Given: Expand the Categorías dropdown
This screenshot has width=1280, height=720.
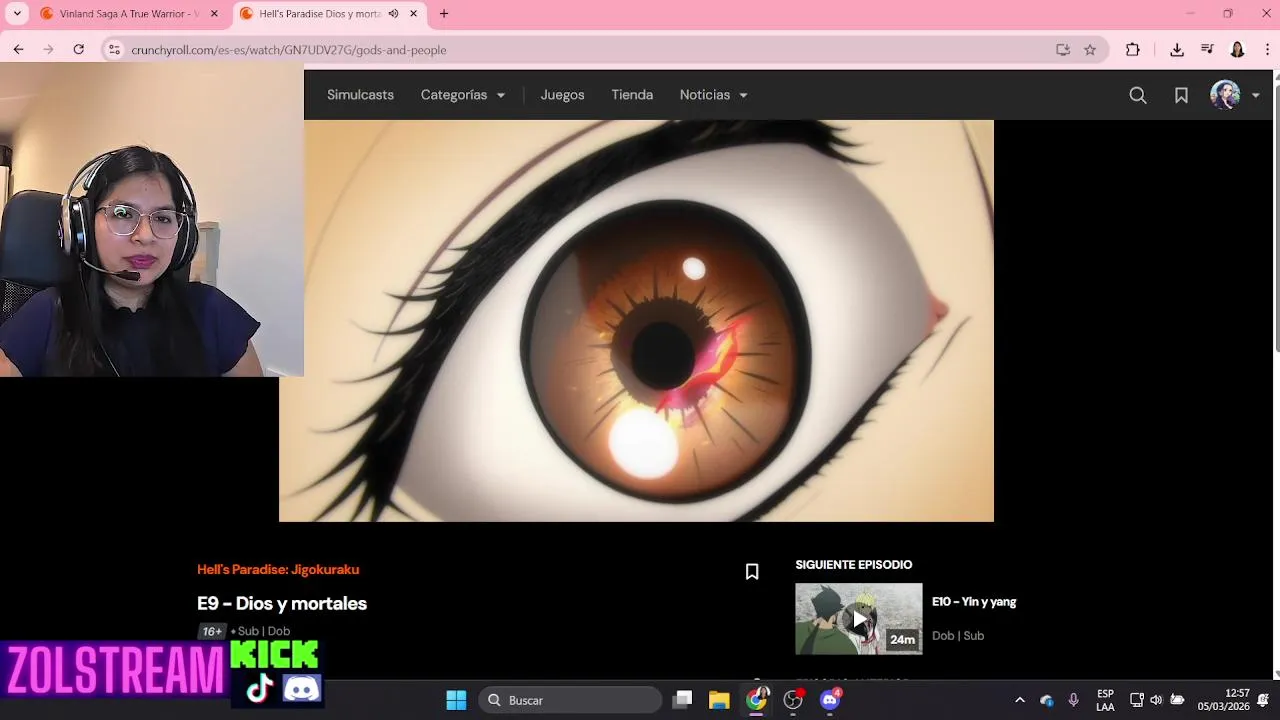Looking at the screenshot, I should (x=462, y=95).
